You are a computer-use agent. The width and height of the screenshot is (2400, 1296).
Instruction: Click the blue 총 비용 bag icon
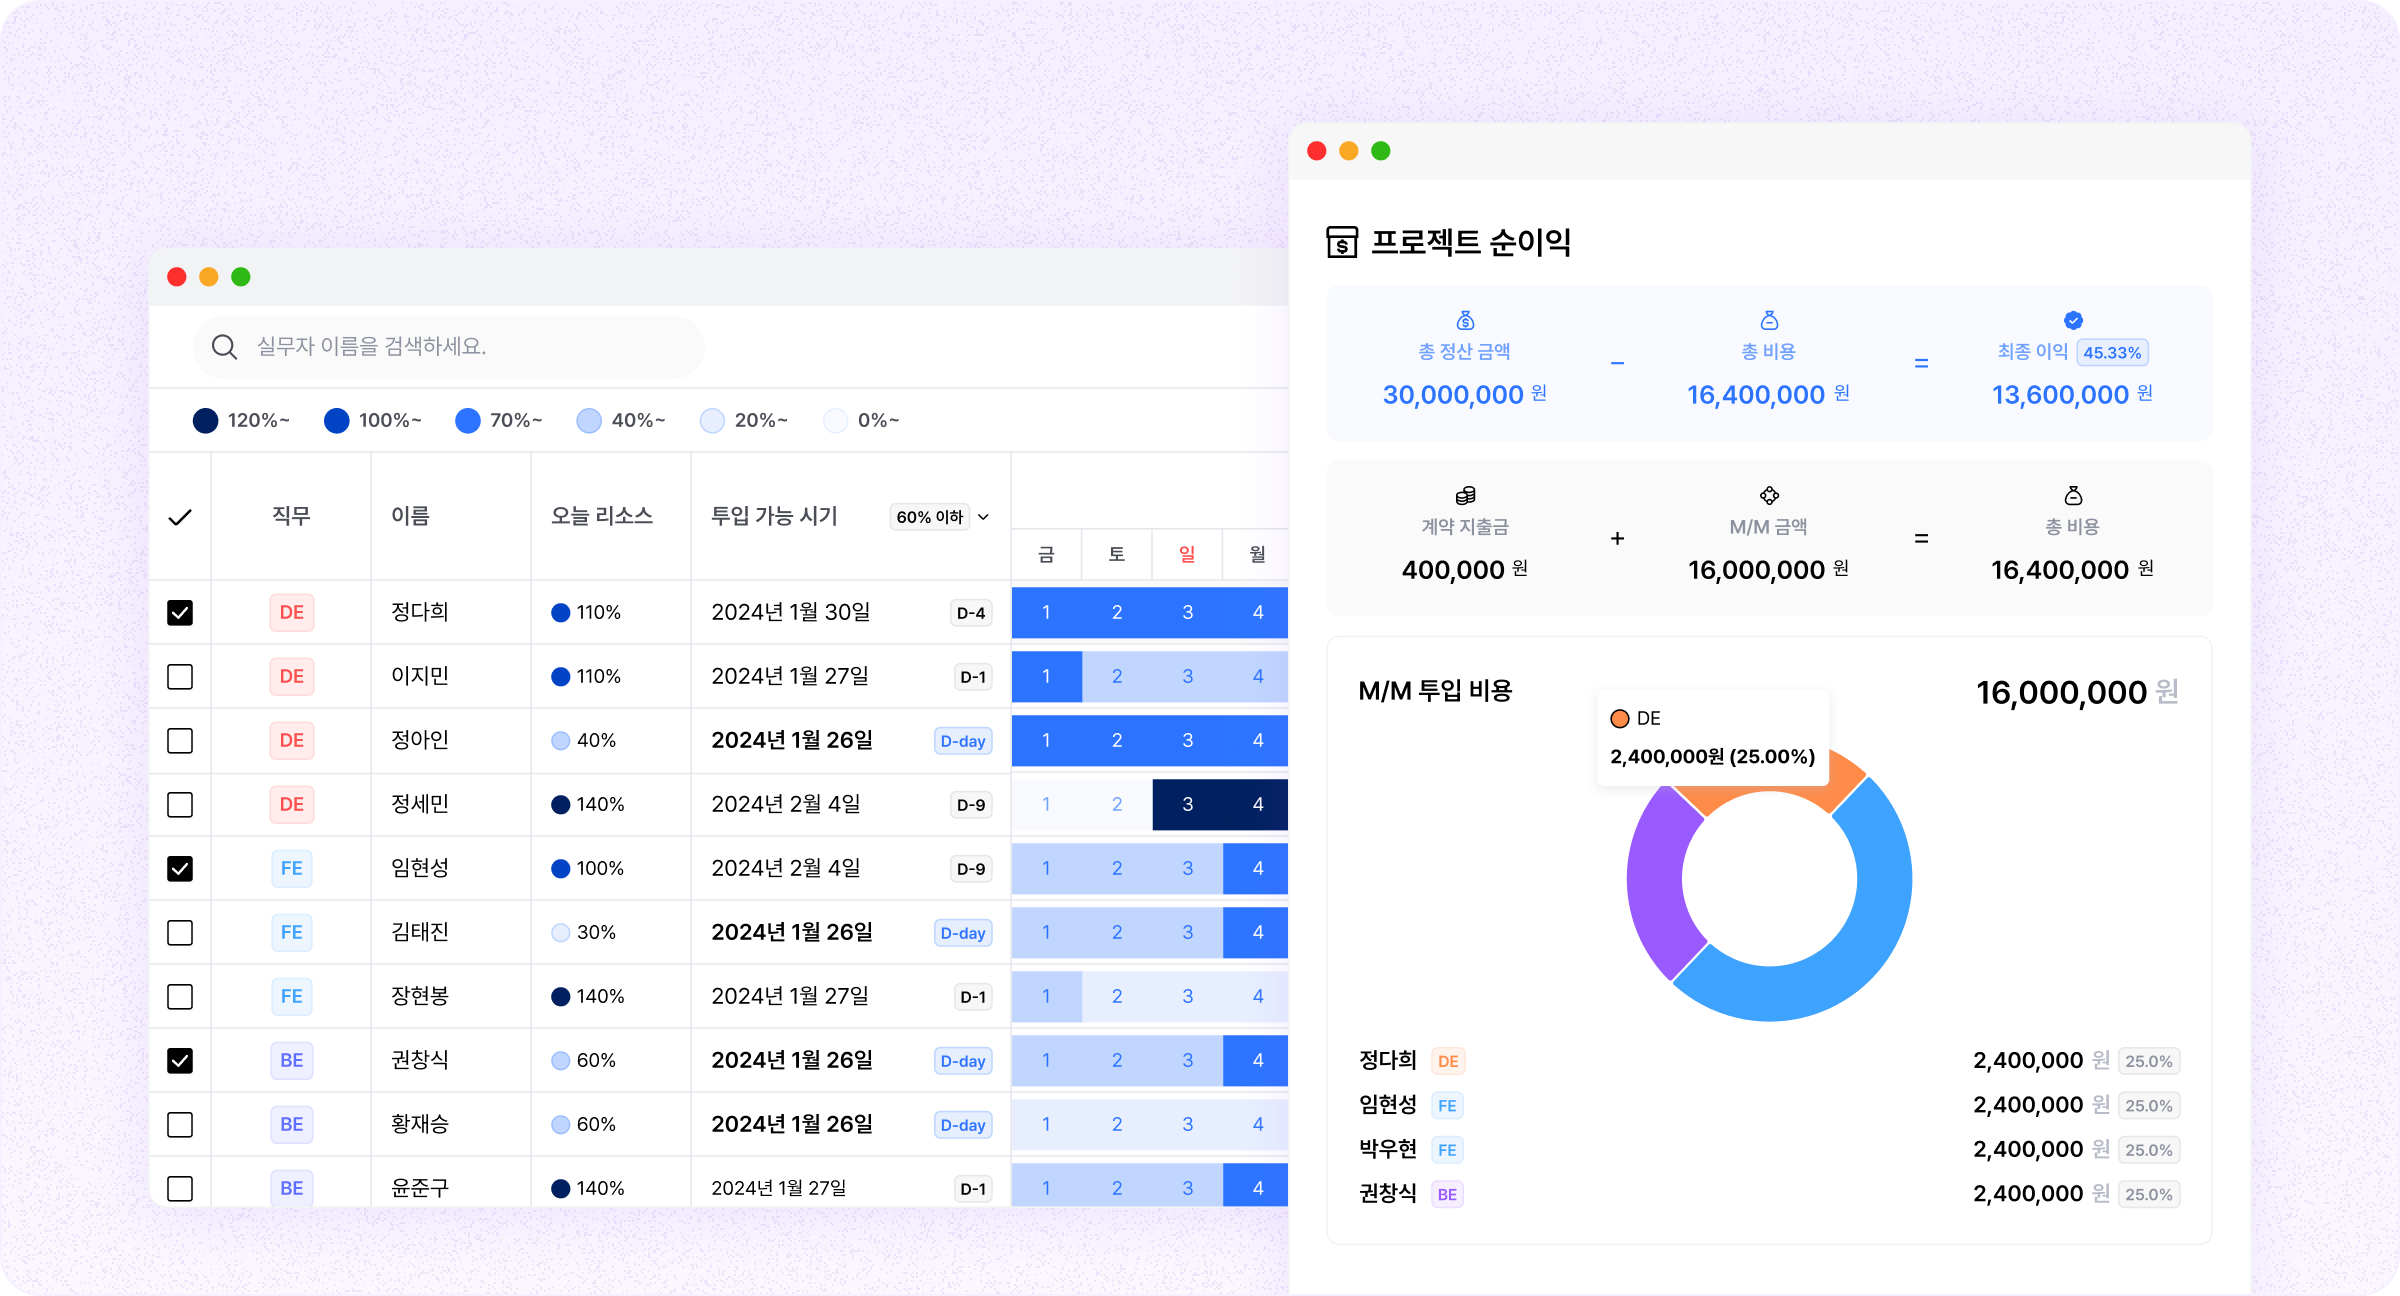click(x=1769, y=320)
